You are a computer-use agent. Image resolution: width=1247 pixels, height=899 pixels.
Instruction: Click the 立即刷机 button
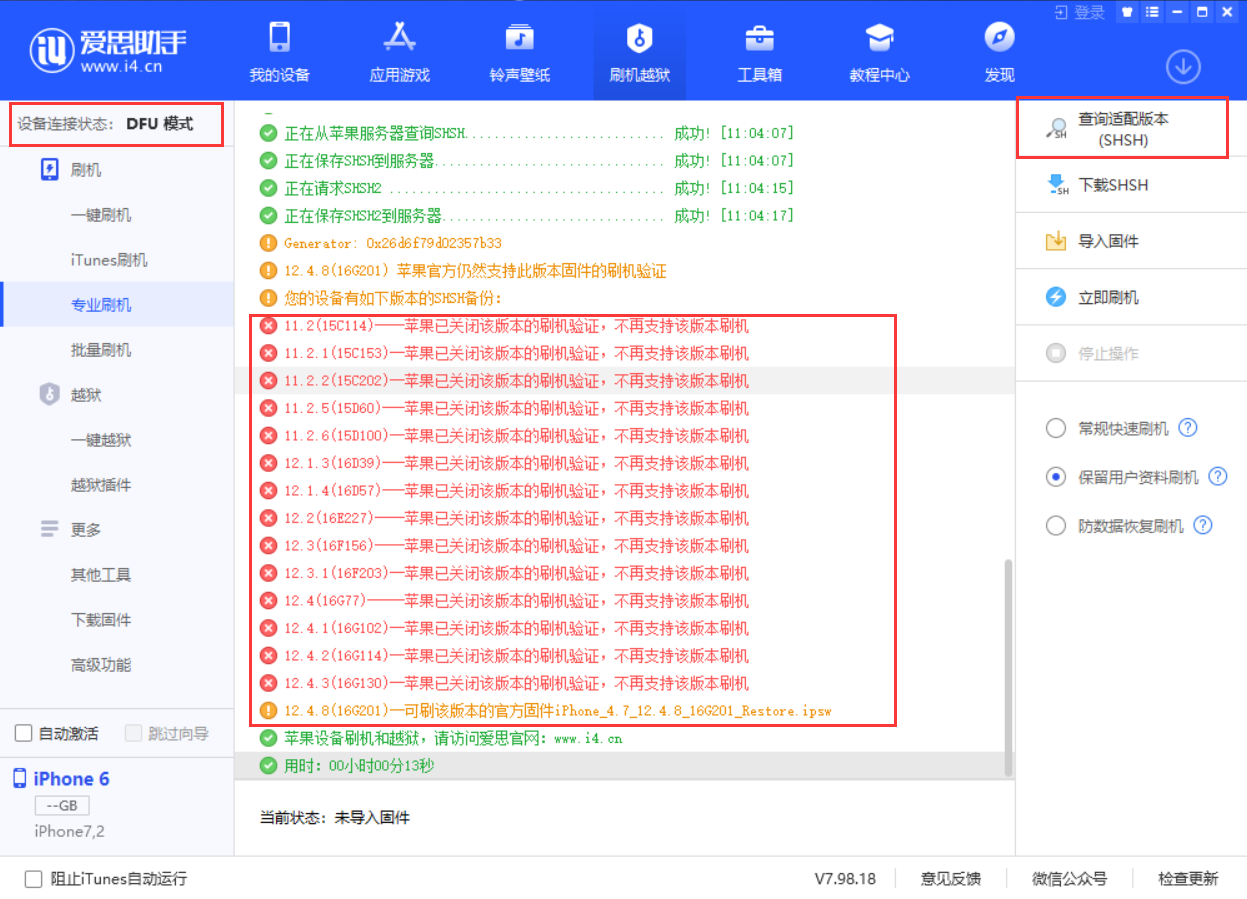[x=1131, y=297]
